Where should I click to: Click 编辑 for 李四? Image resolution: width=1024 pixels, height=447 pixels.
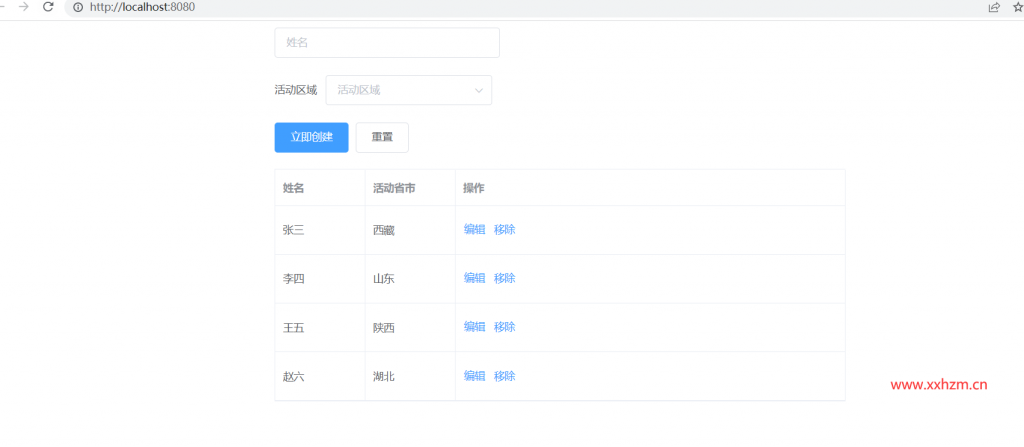[474, 278]
